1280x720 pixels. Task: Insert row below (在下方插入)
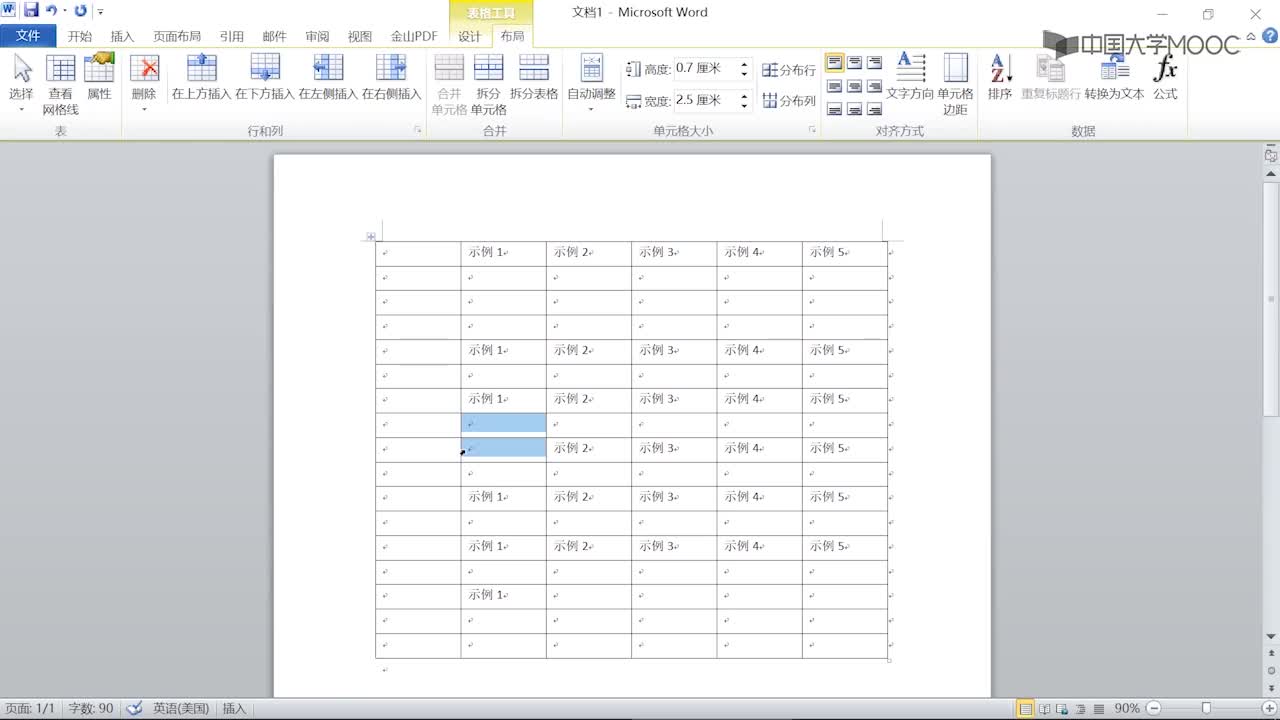pyautogui.click(x=265, y=78)
